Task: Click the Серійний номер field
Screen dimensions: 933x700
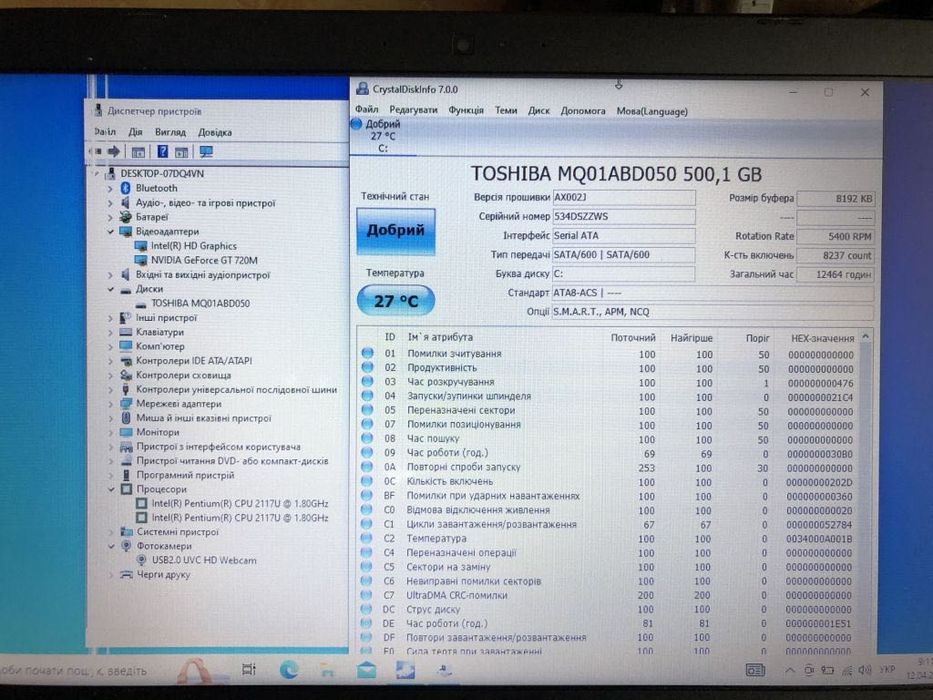Action: click(624, 216)
